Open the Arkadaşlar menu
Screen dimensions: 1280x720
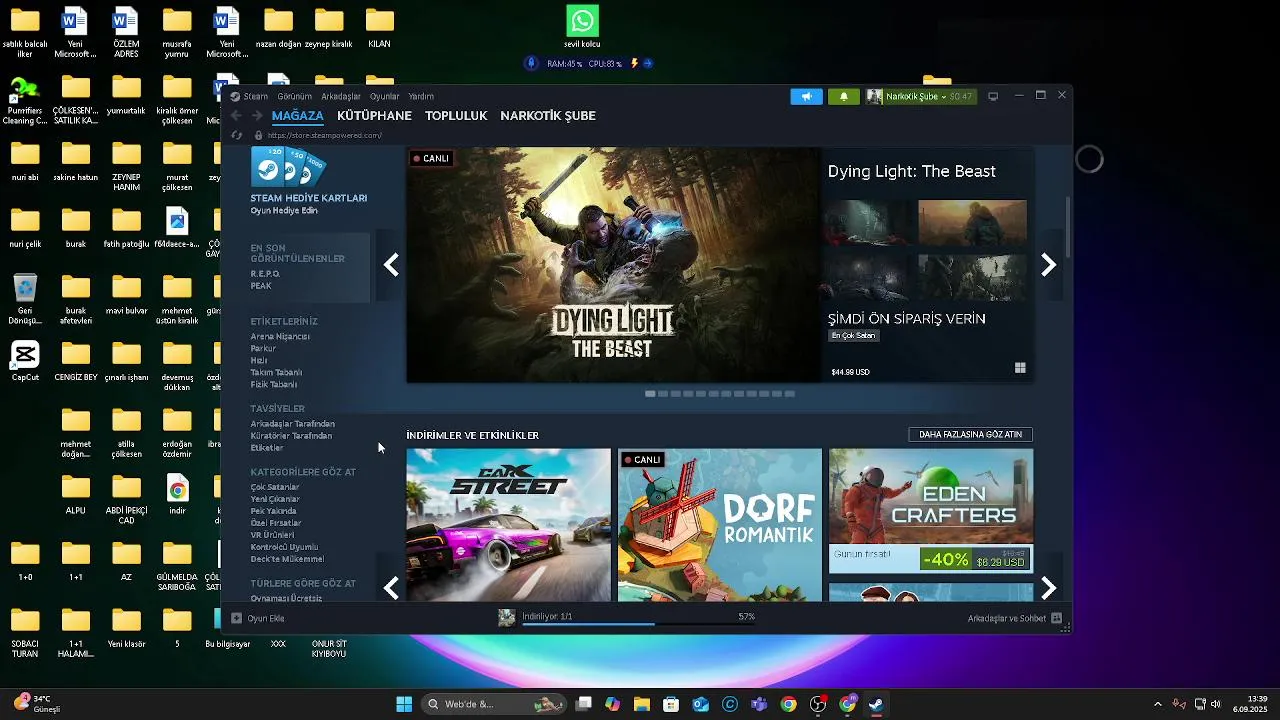tap(341, 97)
